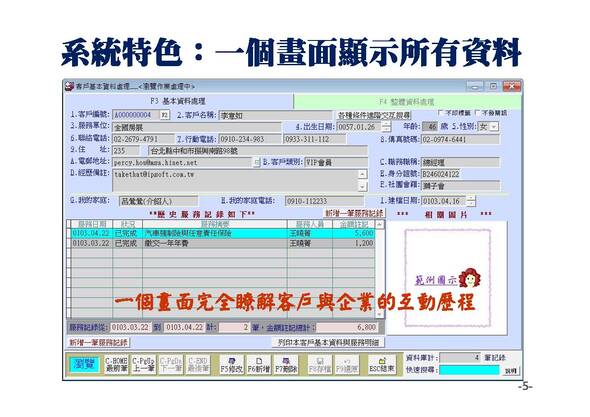Click the 我的家庭 family field
Viewport: 590px width, 417px height.
[158, 201]
